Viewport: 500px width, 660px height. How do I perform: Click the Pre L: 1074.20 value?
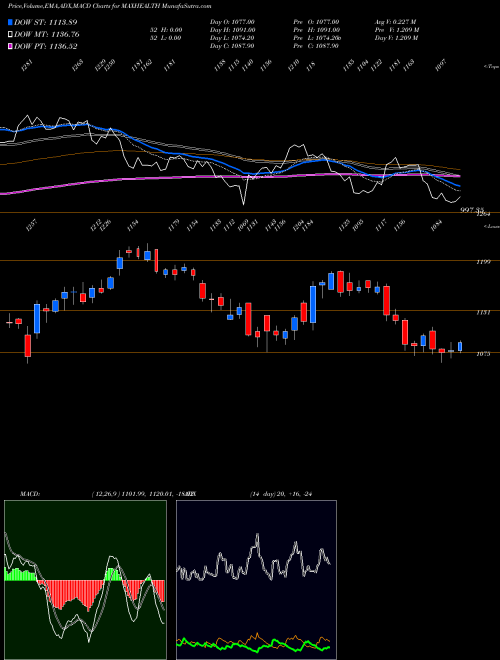(x=319, y=38)
